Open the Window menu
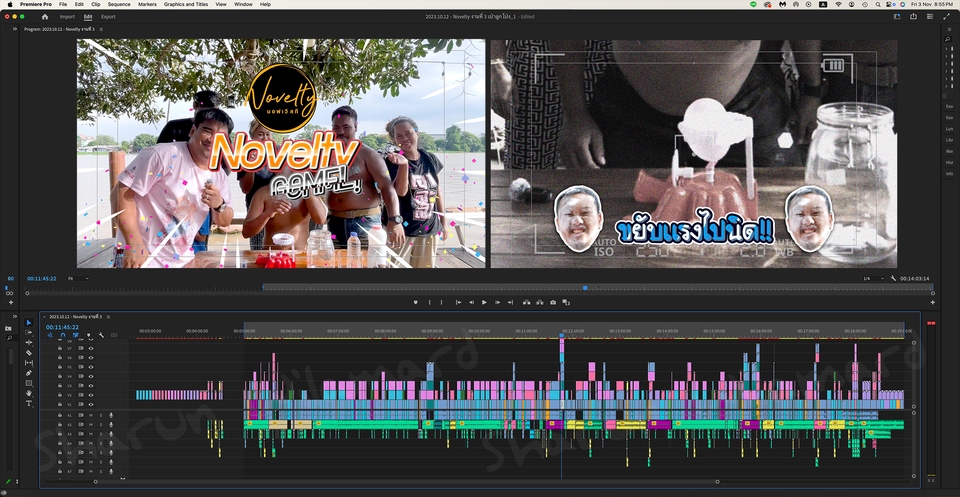Viewport: 960px width, 497px height. [x=243, y=4]
